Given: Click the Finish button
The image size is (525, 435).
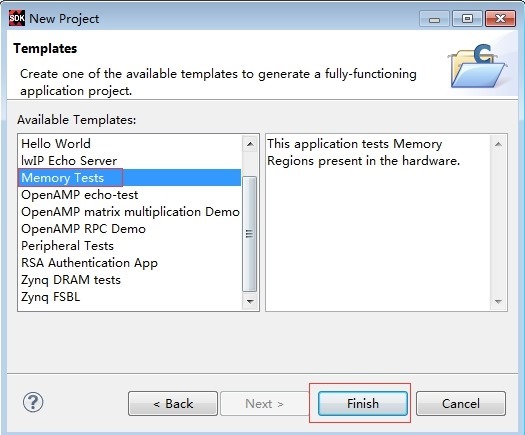Looking at the screenshot, I should pyautogui.click(x=363, y=404).
